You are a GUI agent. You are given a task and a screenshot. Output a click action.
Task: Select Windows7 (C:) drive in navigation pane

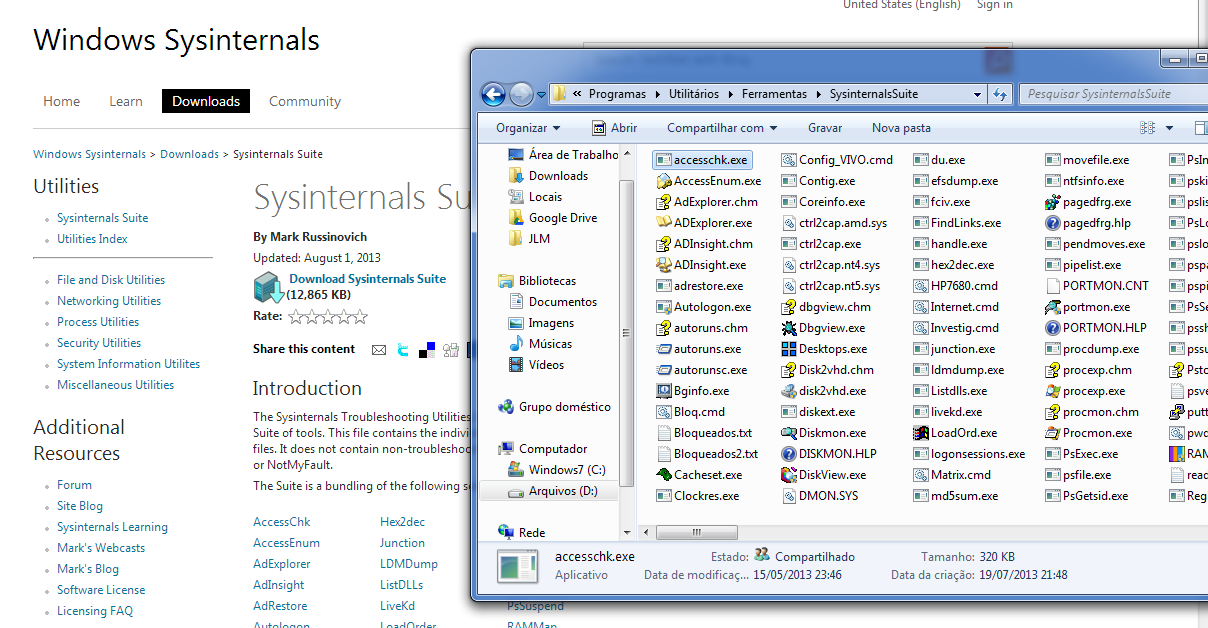[556, 470]
